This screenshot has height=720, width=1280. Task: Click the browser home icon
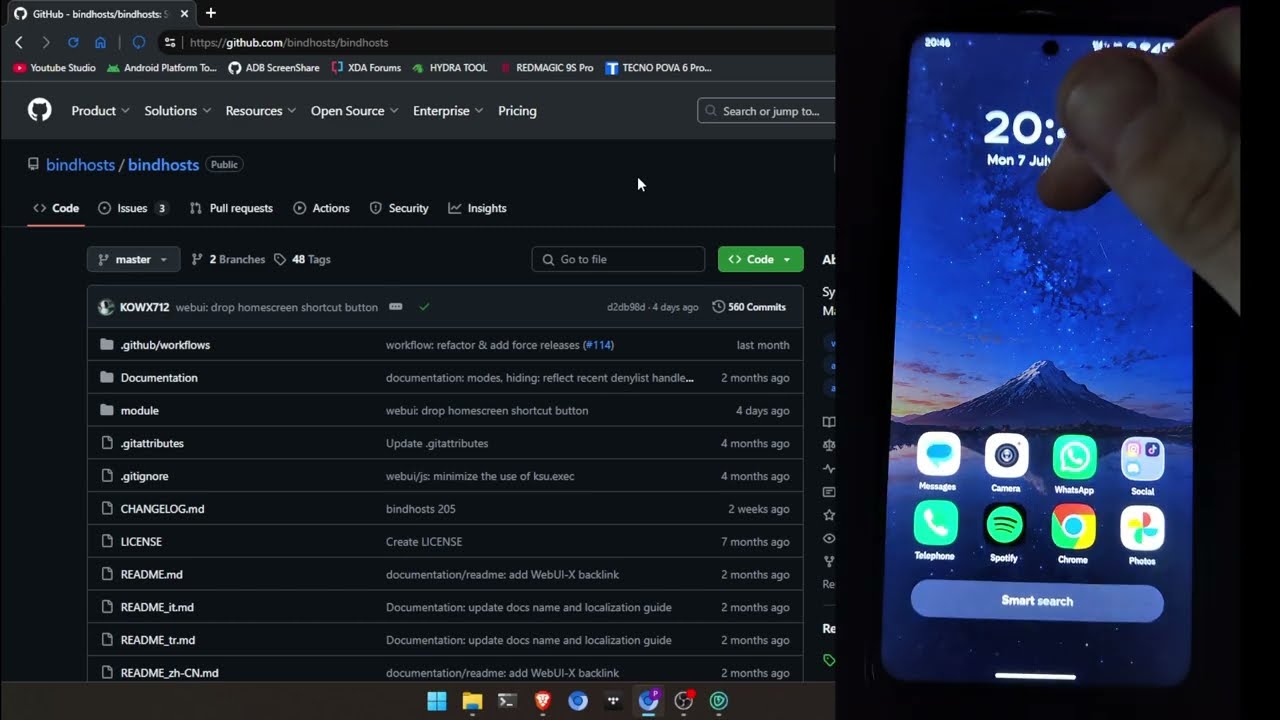tap(100, 42)
